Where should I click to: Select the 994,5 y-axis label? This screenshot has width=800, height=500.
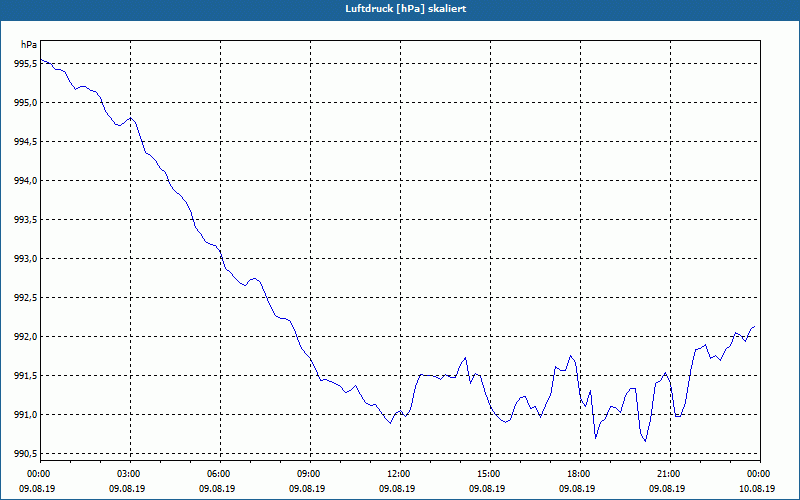coord(25,142)
